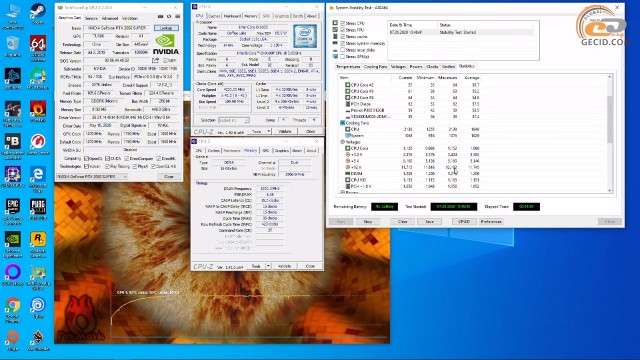Launch the FurMark desktop shortcut
This screenshot has height=360, width=640.
38,111
